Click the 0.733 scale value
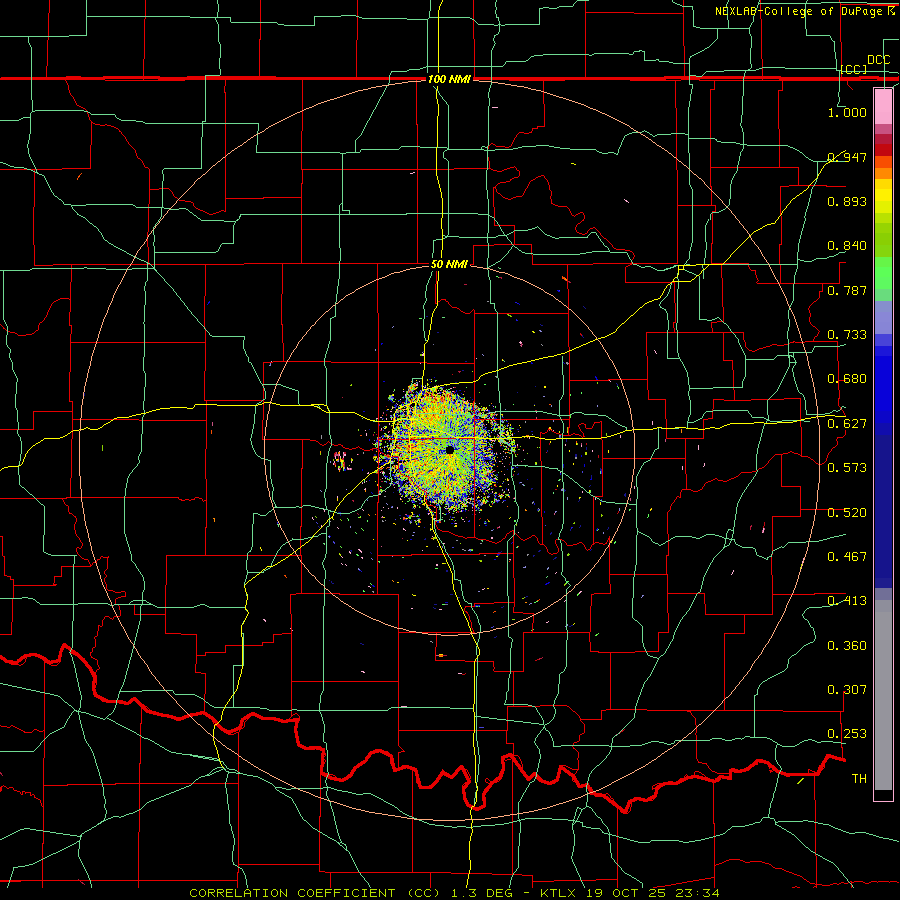900x900 pixels. coord(847,335)
